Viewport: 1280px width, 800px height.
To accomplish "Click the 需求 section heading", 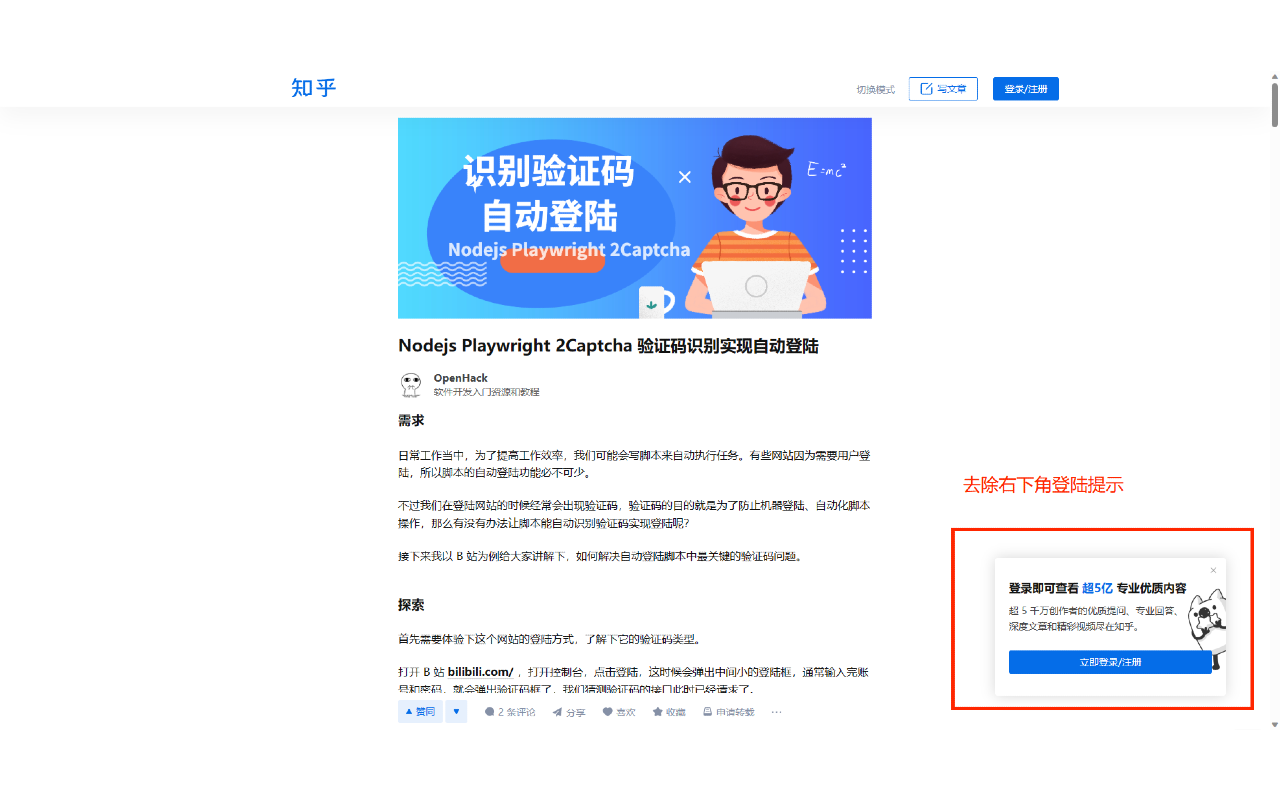I will 411,420.
